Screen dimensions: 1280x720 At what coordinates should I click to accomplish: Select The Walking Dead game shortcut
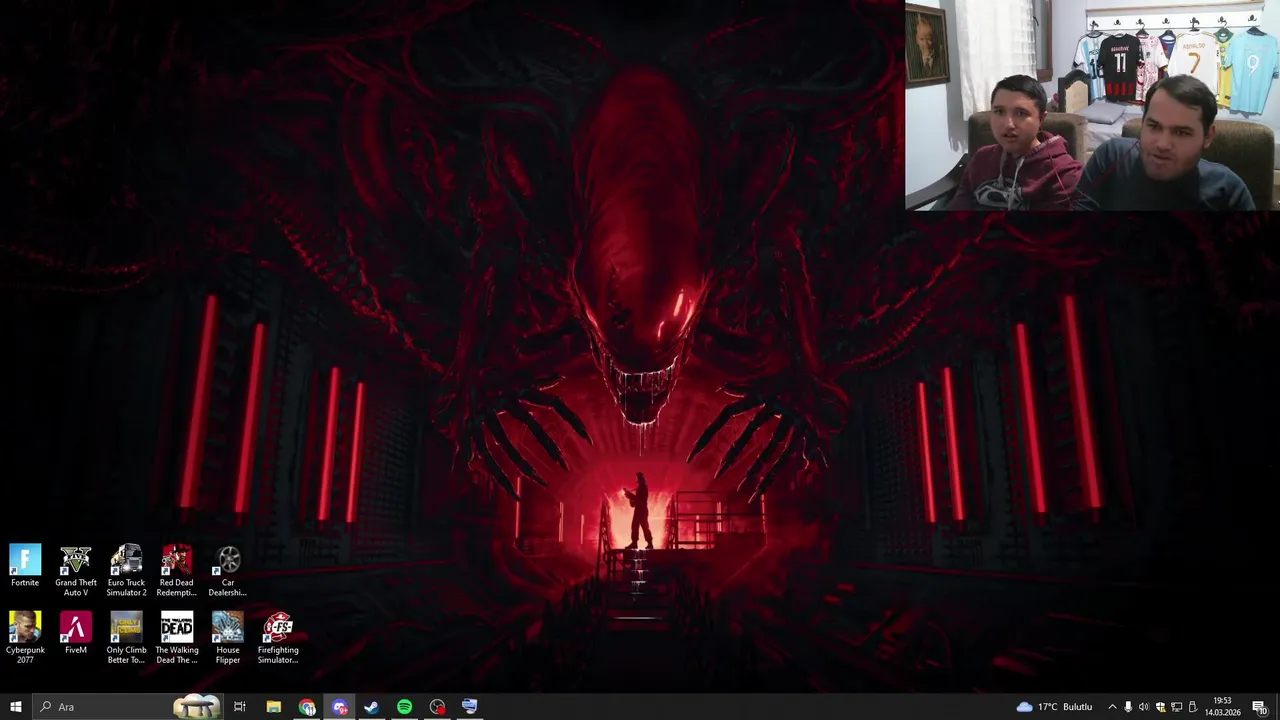176,638
